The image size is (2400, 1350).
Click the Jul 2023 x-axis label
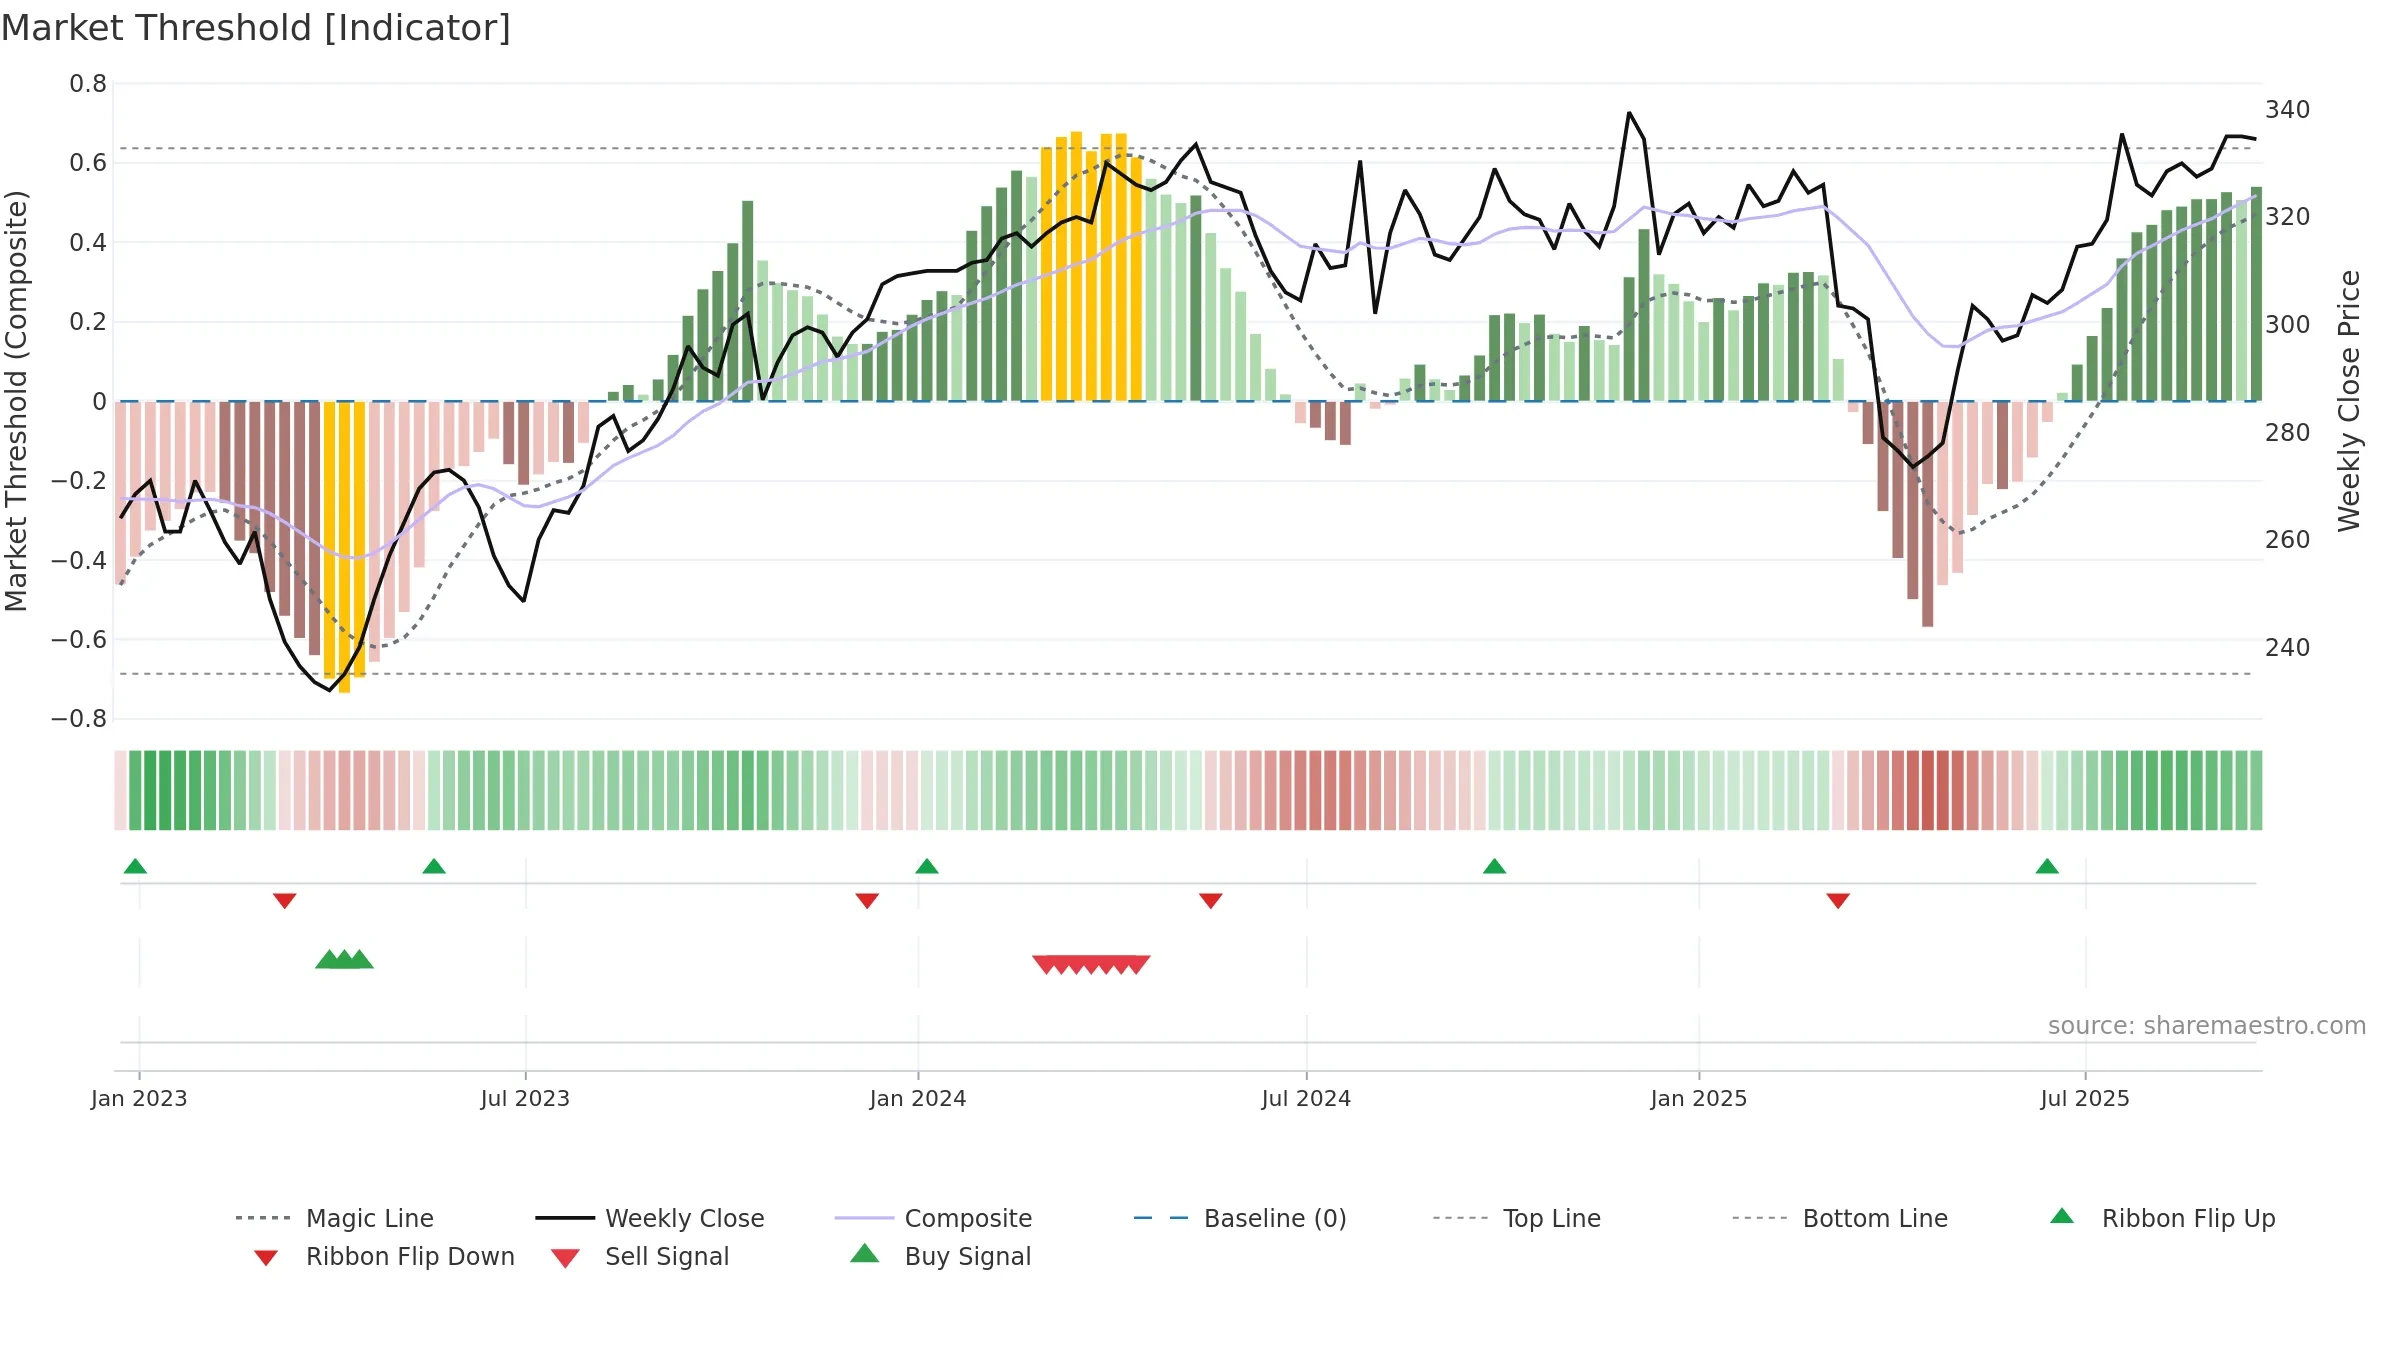point(525,1099)
